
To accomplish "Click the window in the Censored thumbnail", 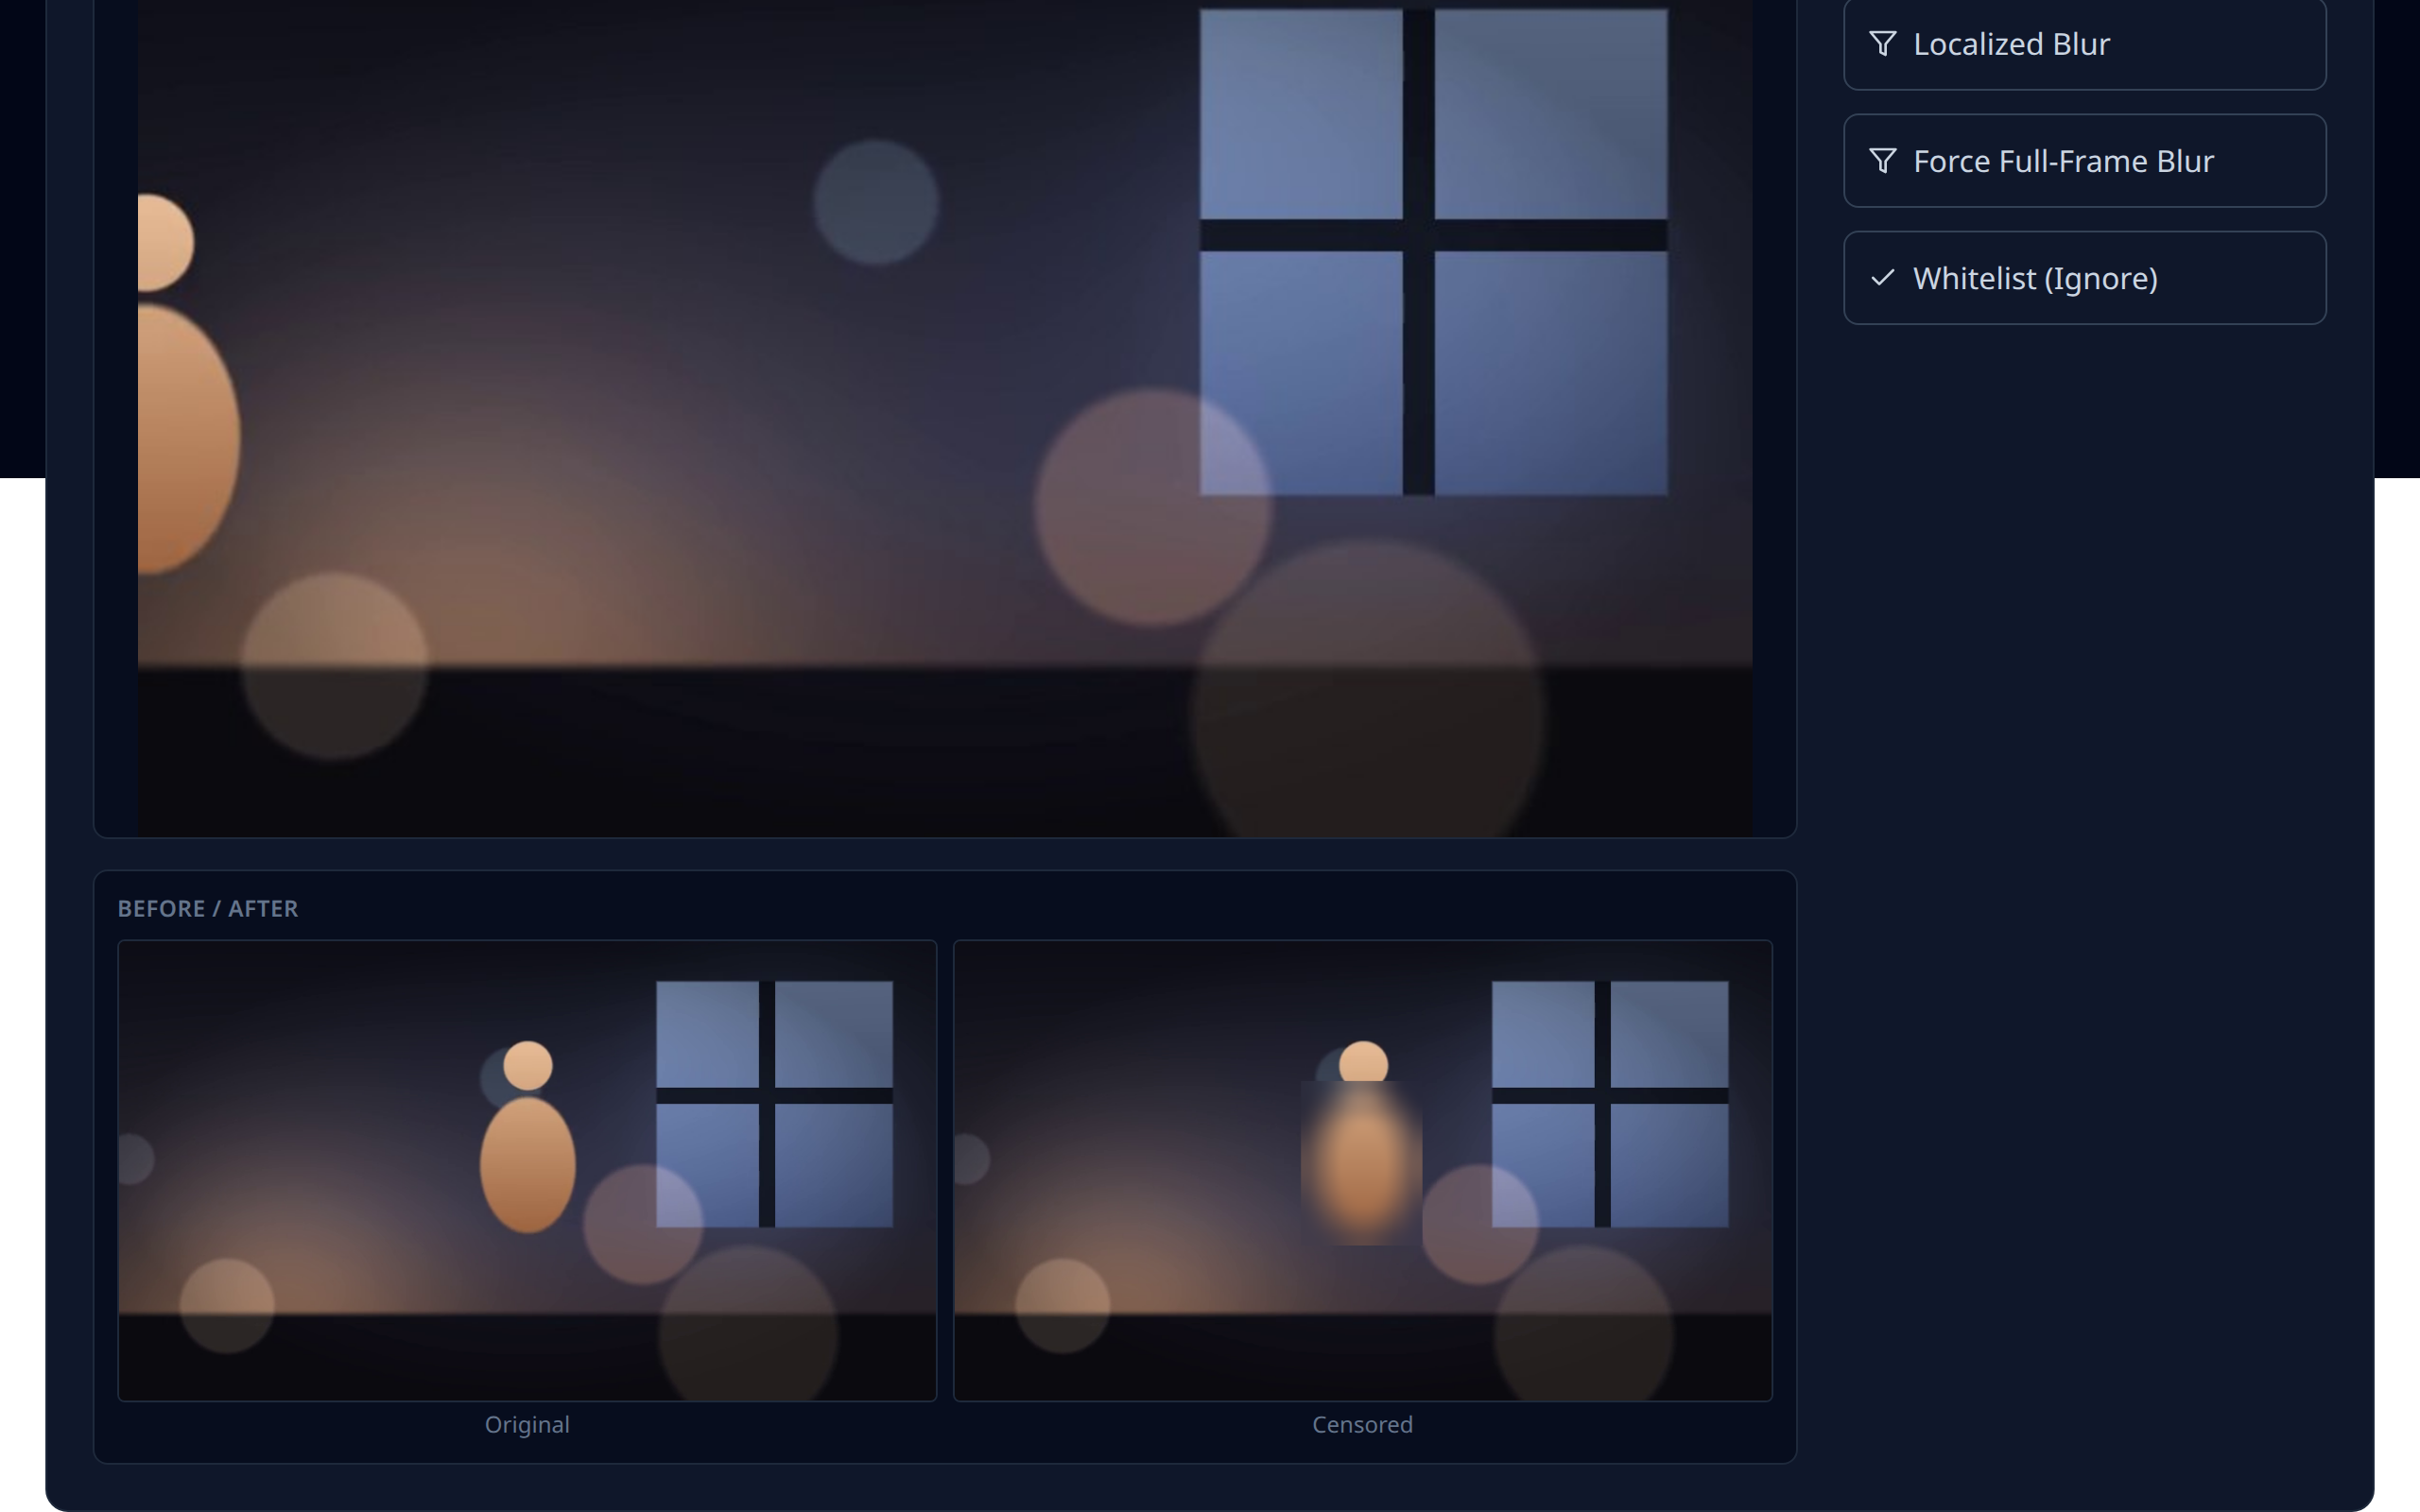I will pos(1610,1104).
